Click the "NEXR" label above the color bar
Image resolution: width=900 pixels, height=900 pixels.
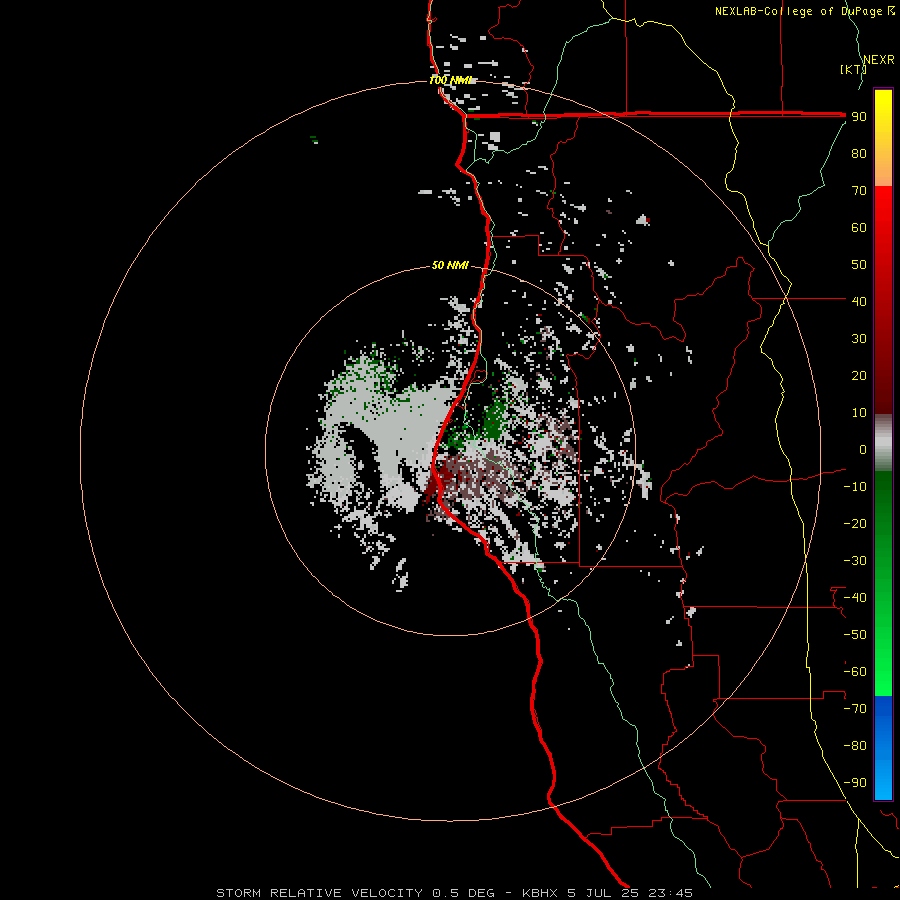pos(879,60)
